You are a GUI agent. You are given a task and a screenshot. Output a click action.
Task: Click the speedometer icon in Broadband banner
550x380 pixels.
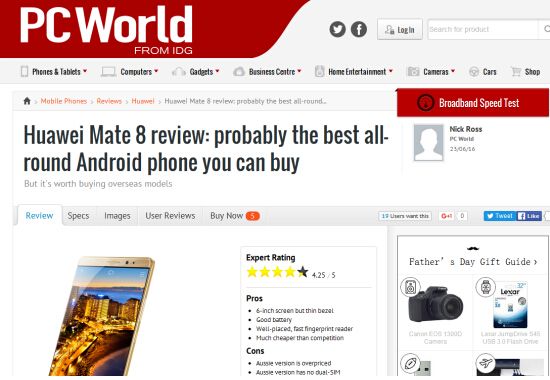(425, 103)
